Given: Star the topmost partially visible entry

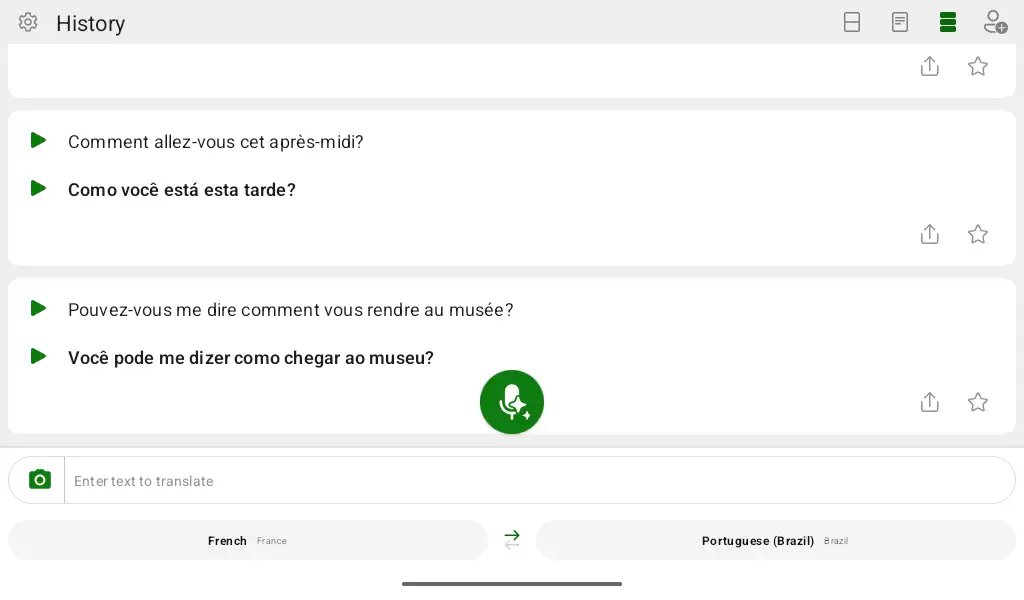Looking at the screenshot, I should 978,66.
